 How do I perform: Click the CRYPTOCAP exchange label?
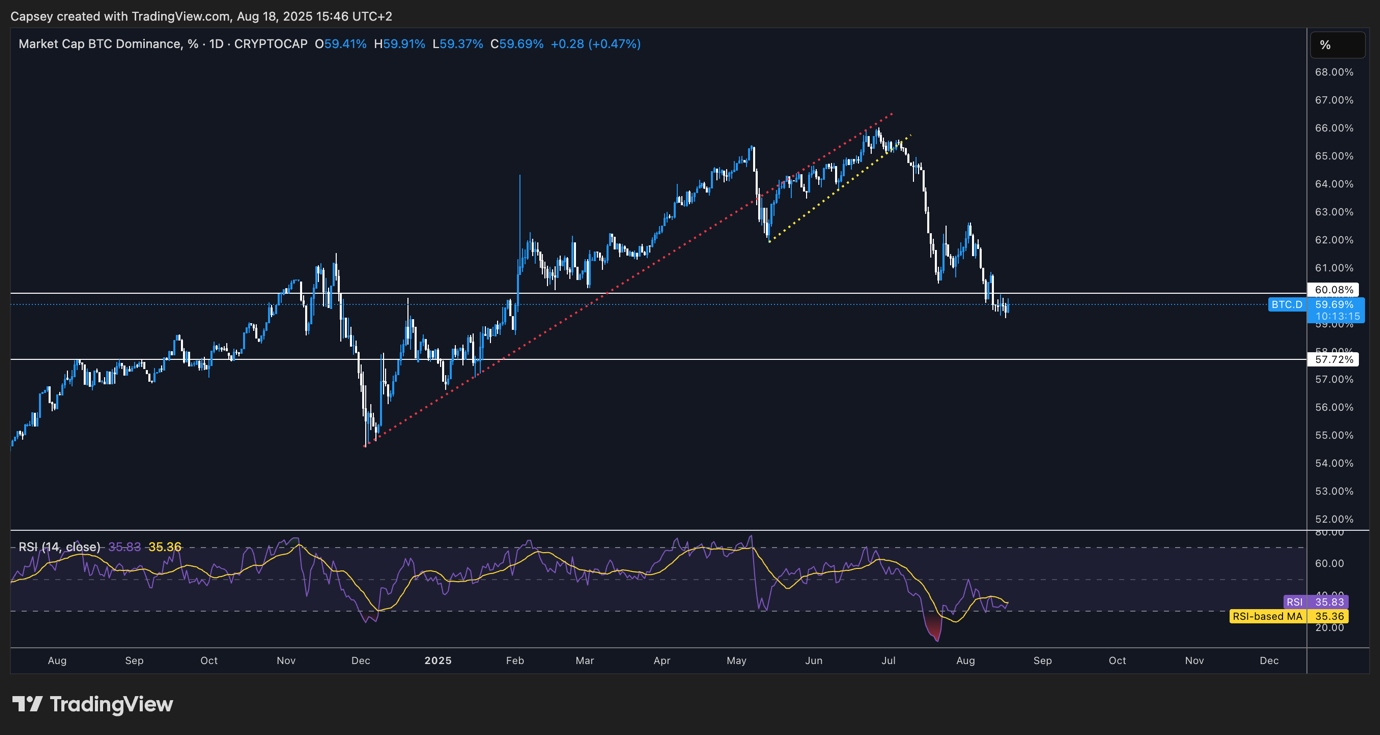[x=271, y=44]
